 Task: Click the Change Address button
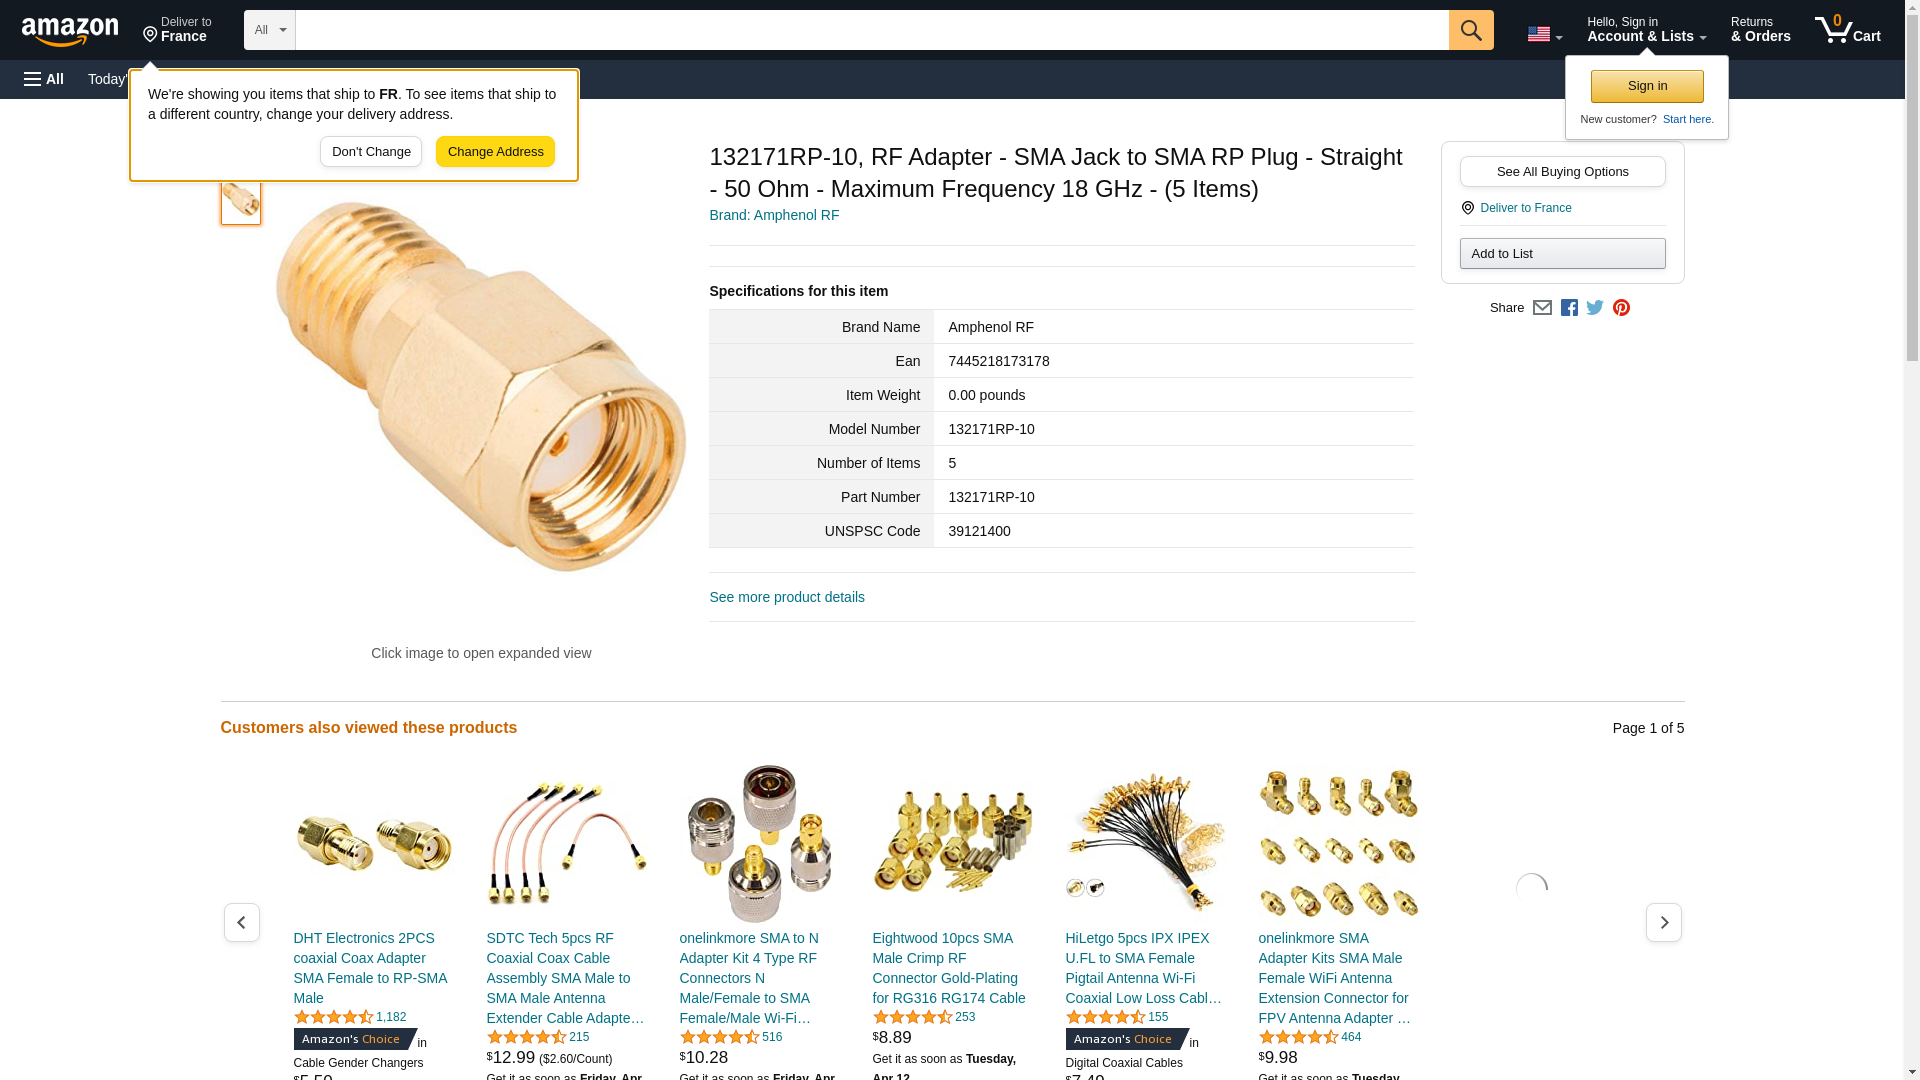click(495, 152)
